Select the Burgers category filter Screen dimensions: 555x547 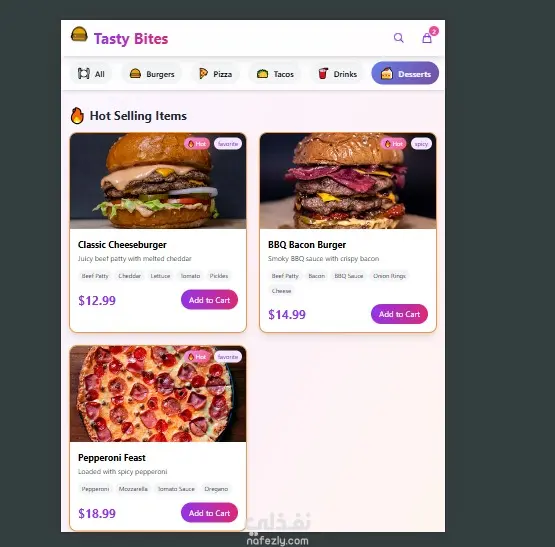[152, 74]
